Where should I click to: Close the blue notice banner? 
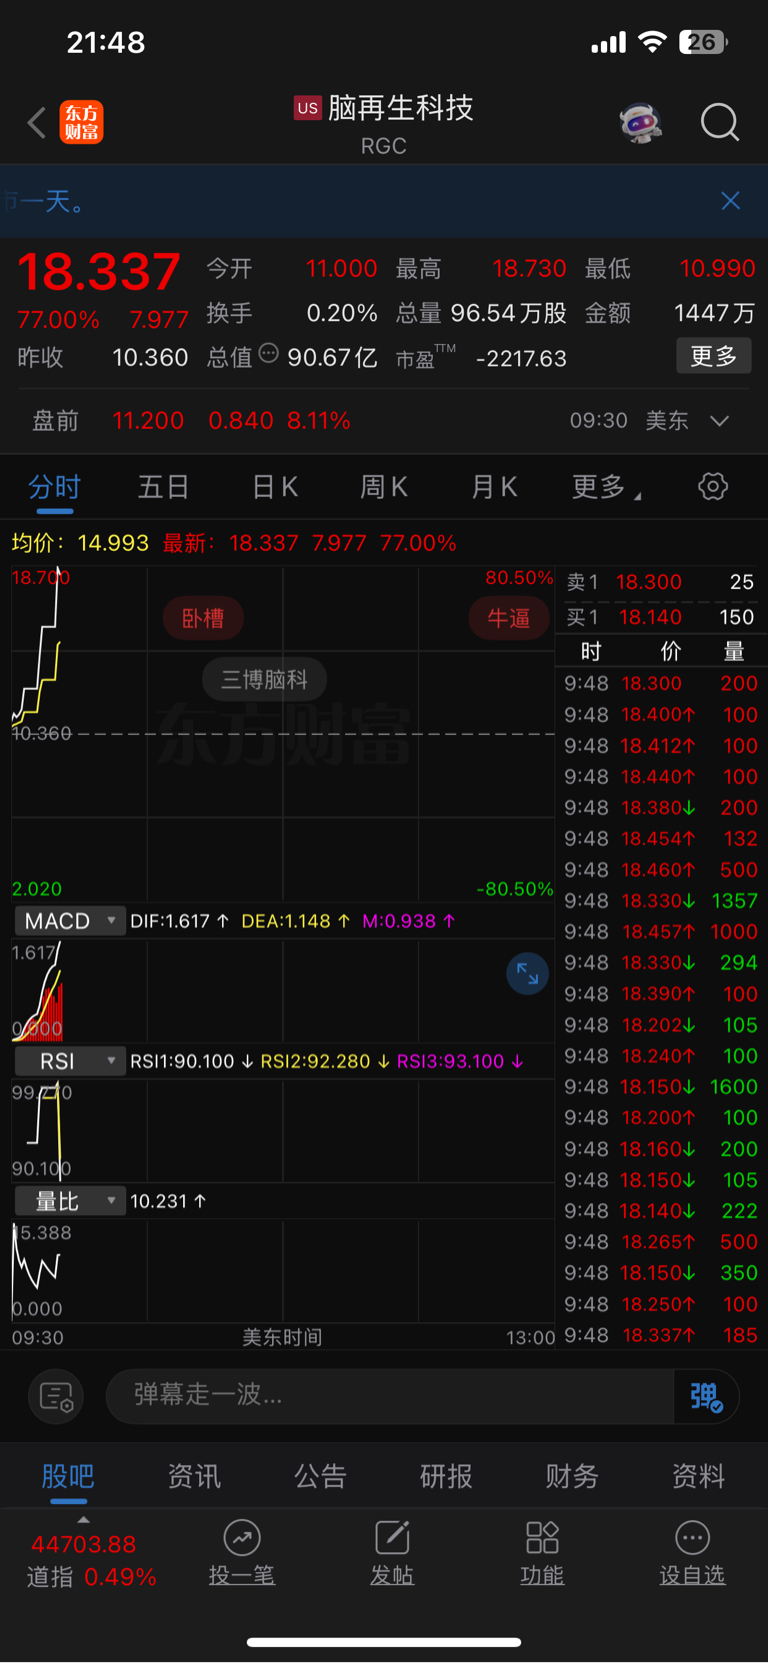(x=731, y=201)
